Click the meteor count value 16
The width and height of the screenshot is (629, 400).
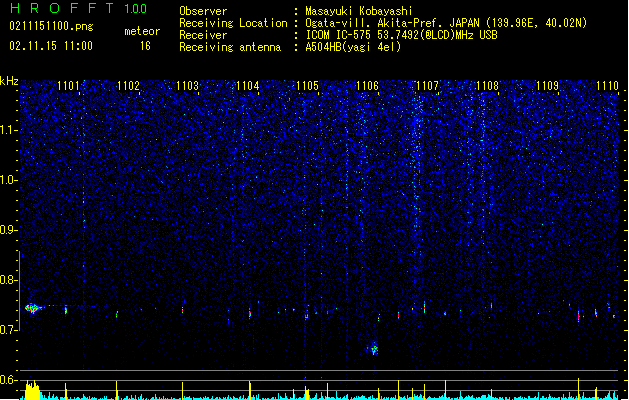(145, 46)
